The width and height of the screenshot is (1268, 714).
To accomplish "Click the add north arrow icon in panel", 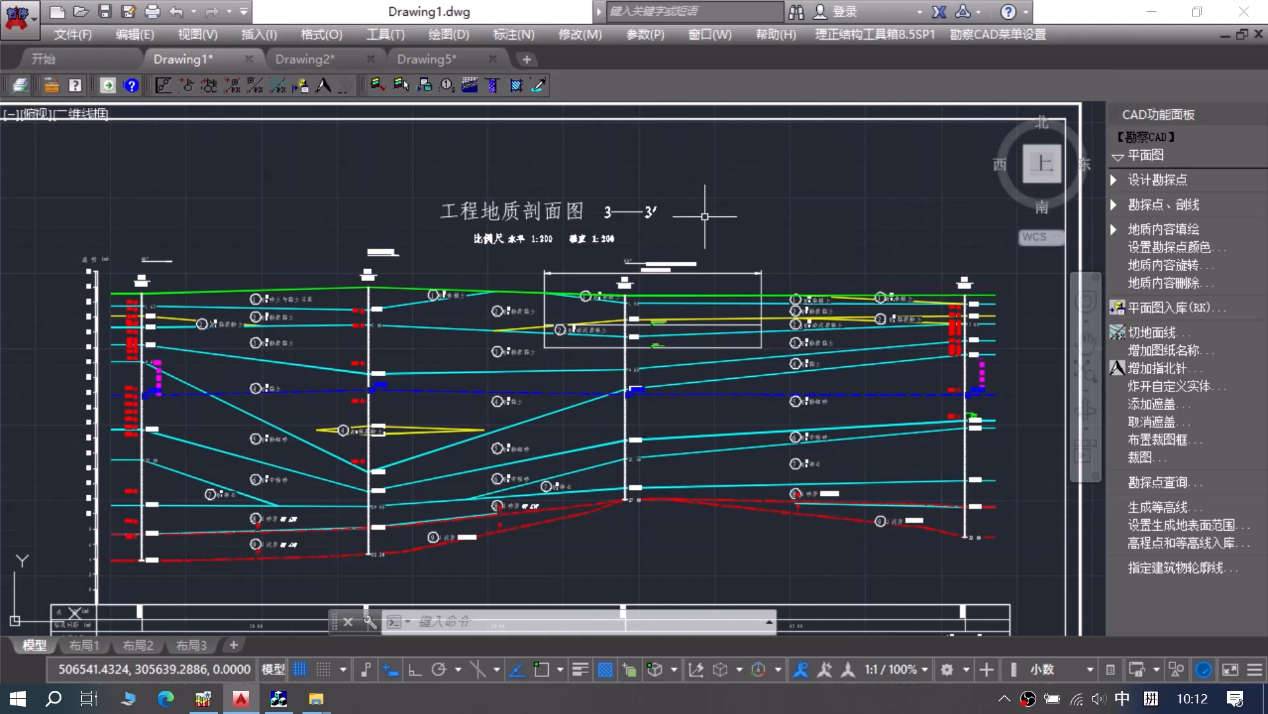I will click(x=1118, y=368).
